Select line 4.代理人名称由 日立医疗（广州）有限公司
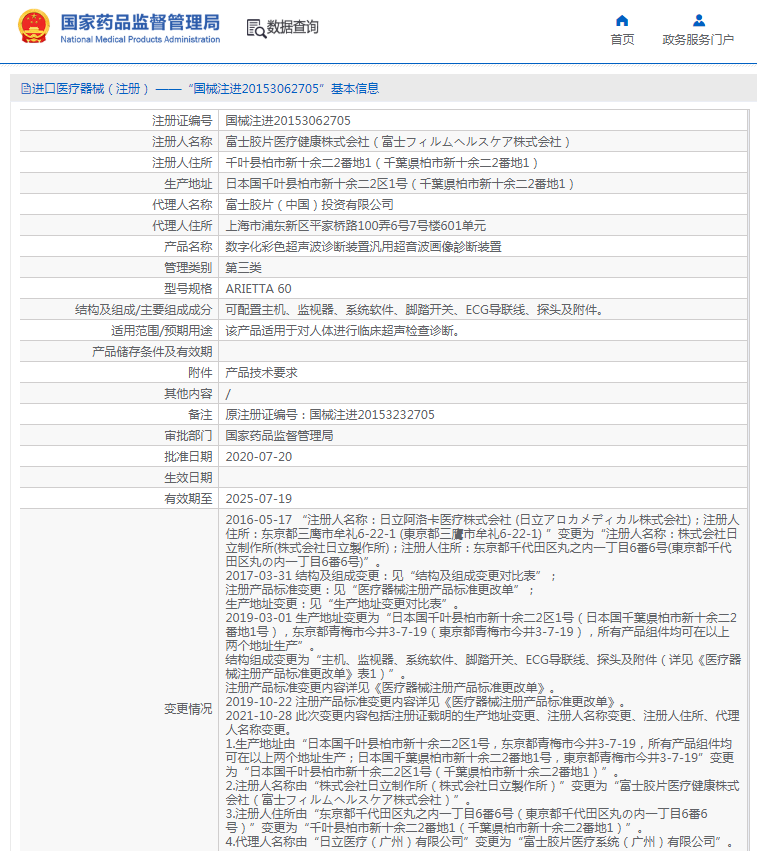This screenshot has height=851, width=757. coord(479,842)
